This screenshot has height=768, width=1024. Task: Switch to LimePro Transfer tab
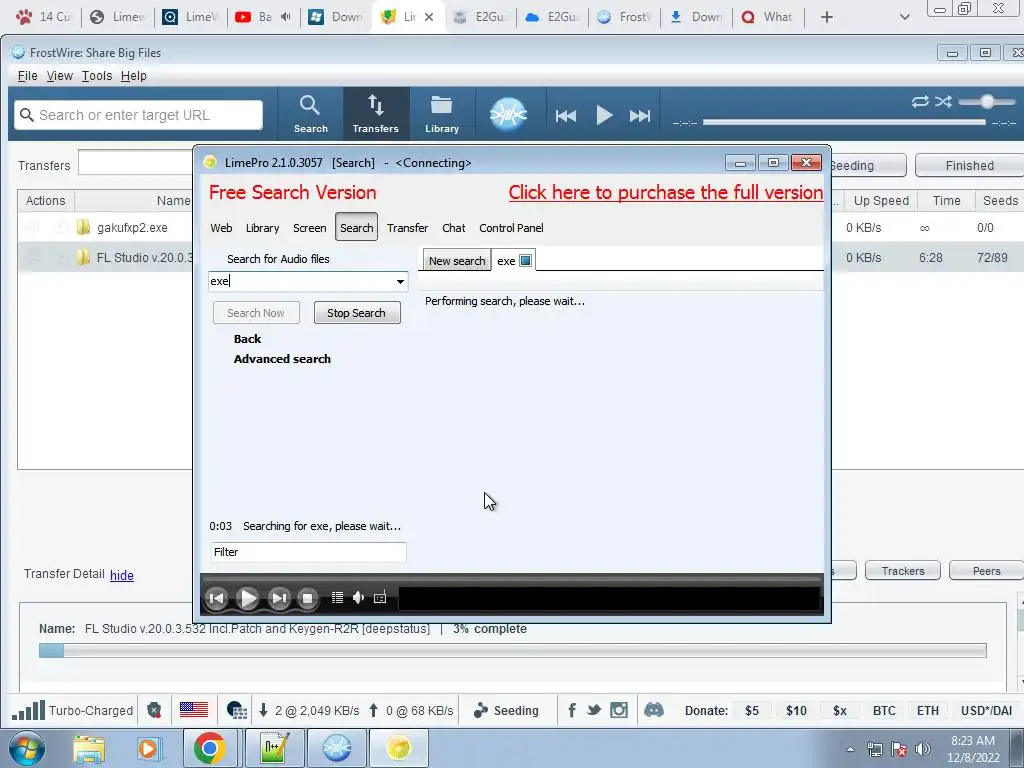click(408, 228)
